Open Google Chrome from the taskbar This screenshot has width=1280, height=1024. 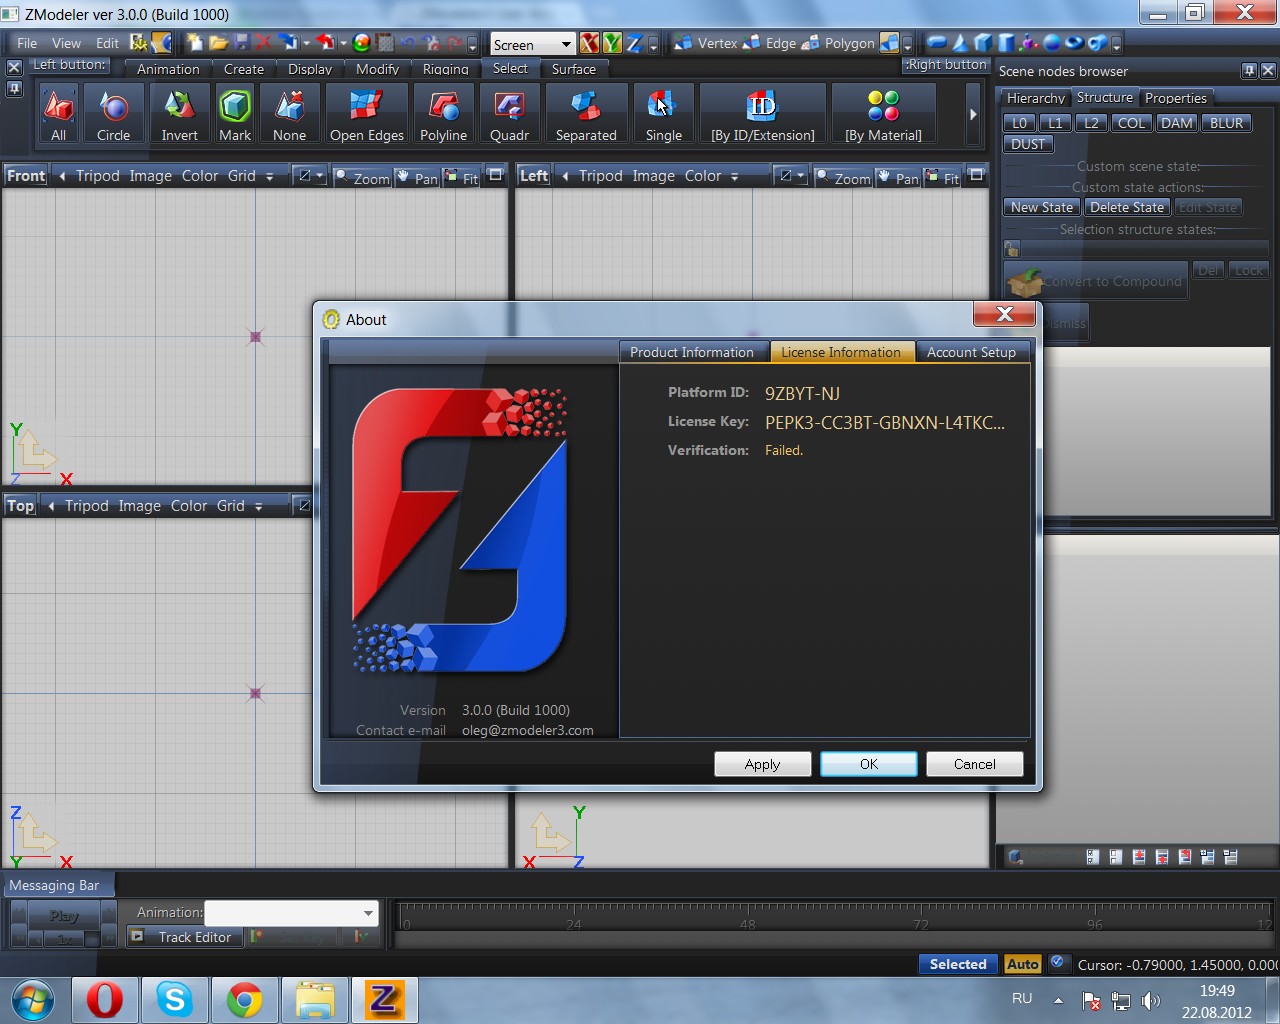pyautogui.click(x=244, y=1000)
